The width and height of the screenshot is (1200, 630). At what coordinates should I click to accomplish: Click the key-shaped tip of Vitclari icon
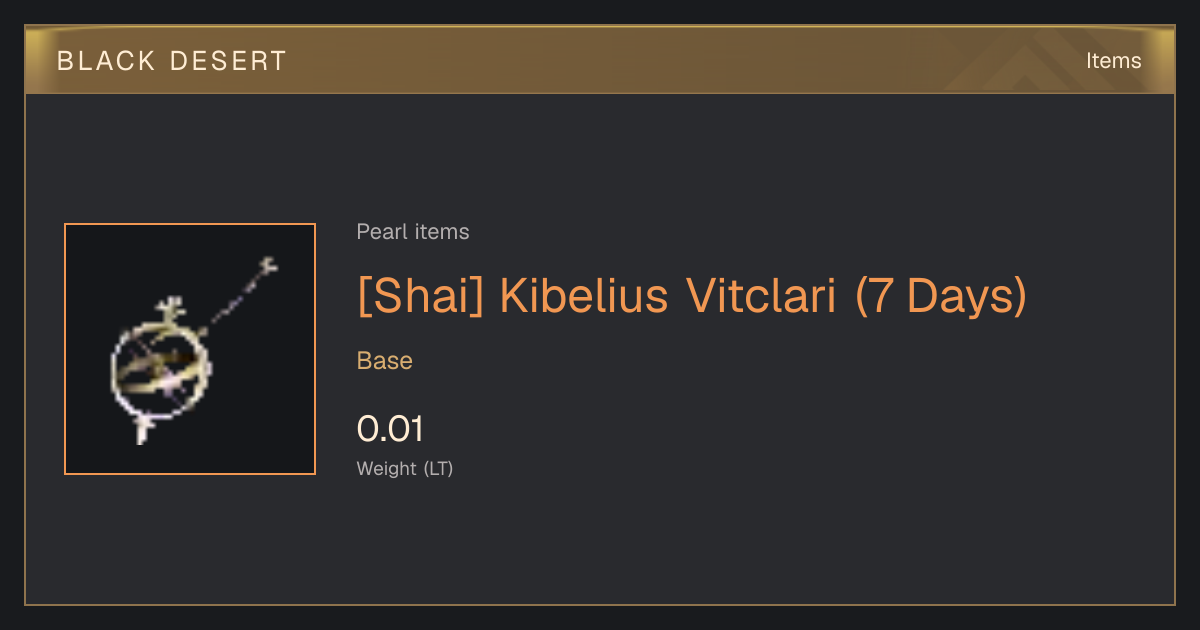click(266, 267)
